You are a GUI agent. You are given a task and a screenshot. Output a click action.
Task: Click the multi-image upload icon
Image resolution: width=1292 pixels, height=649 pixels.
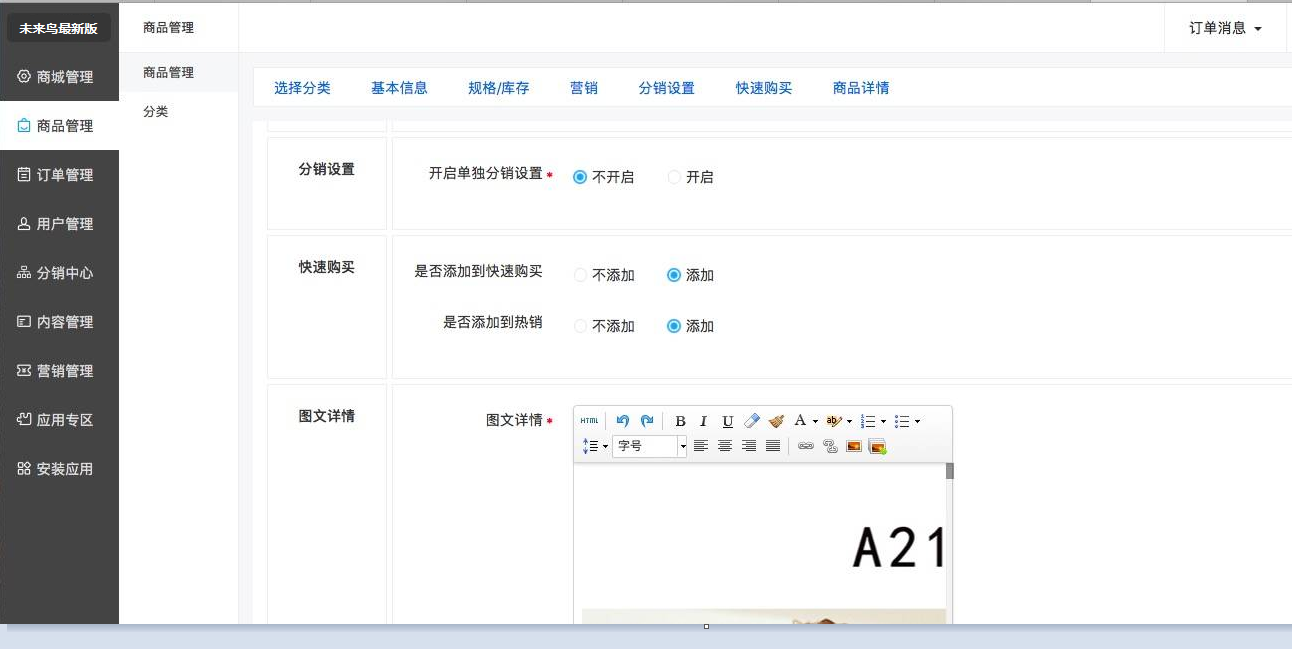[x=877, y=446]
